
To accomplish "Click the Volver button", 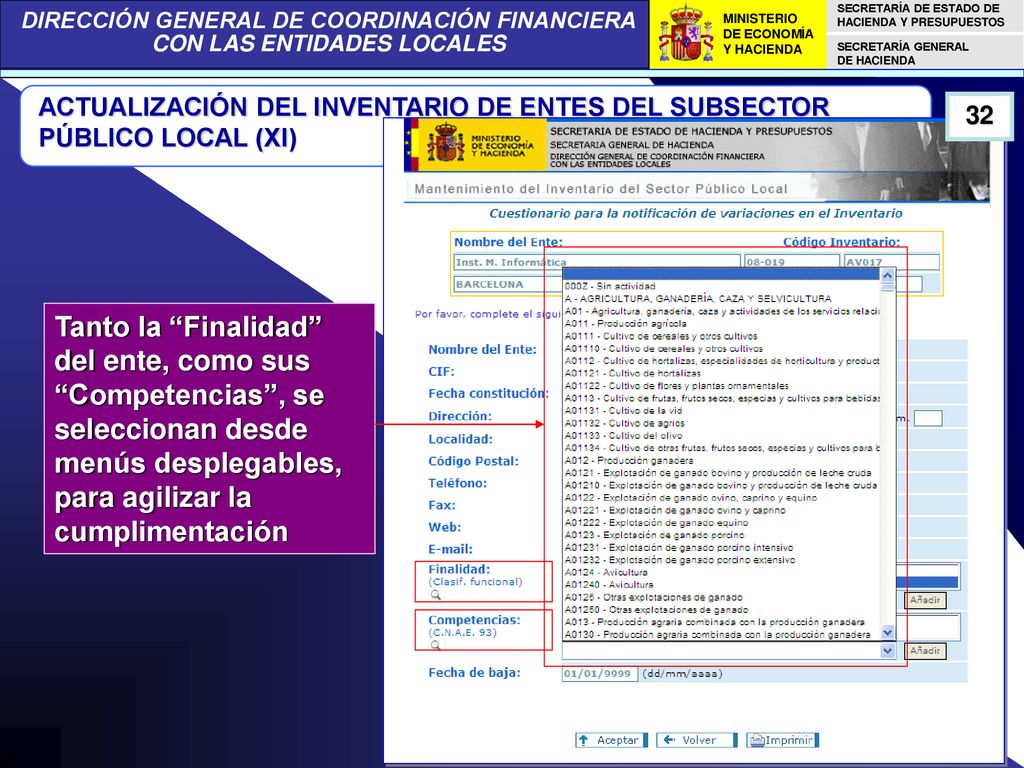I will click(x=696, y=740).
